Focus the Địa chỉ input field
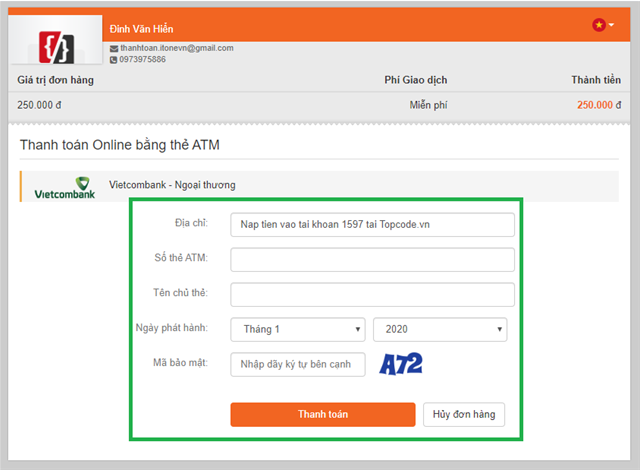 point(372,225)
